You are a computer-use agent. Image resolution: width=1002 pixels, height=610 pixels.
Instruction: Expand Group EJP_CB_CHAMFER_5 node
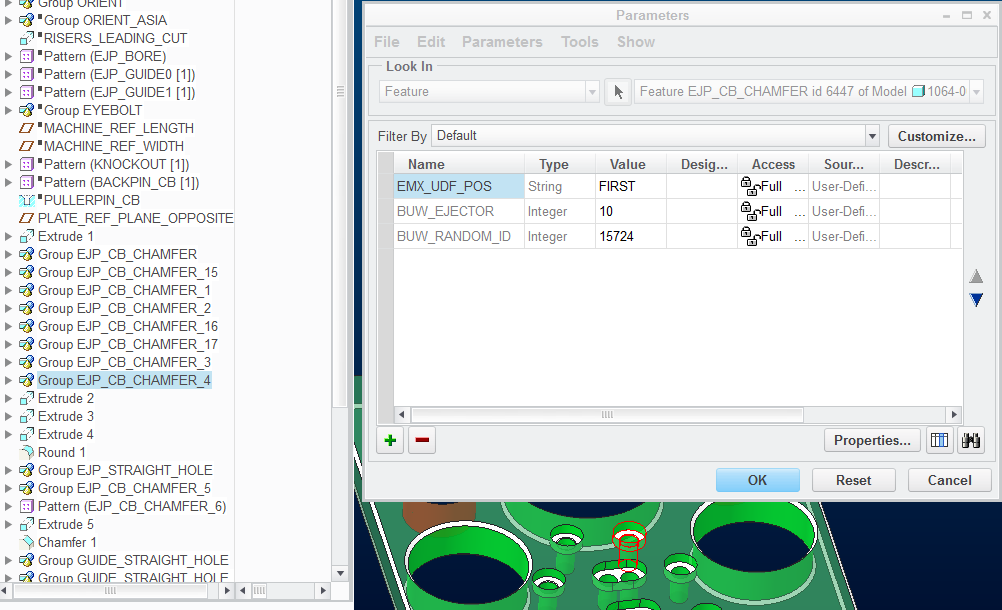coord(8,489)
